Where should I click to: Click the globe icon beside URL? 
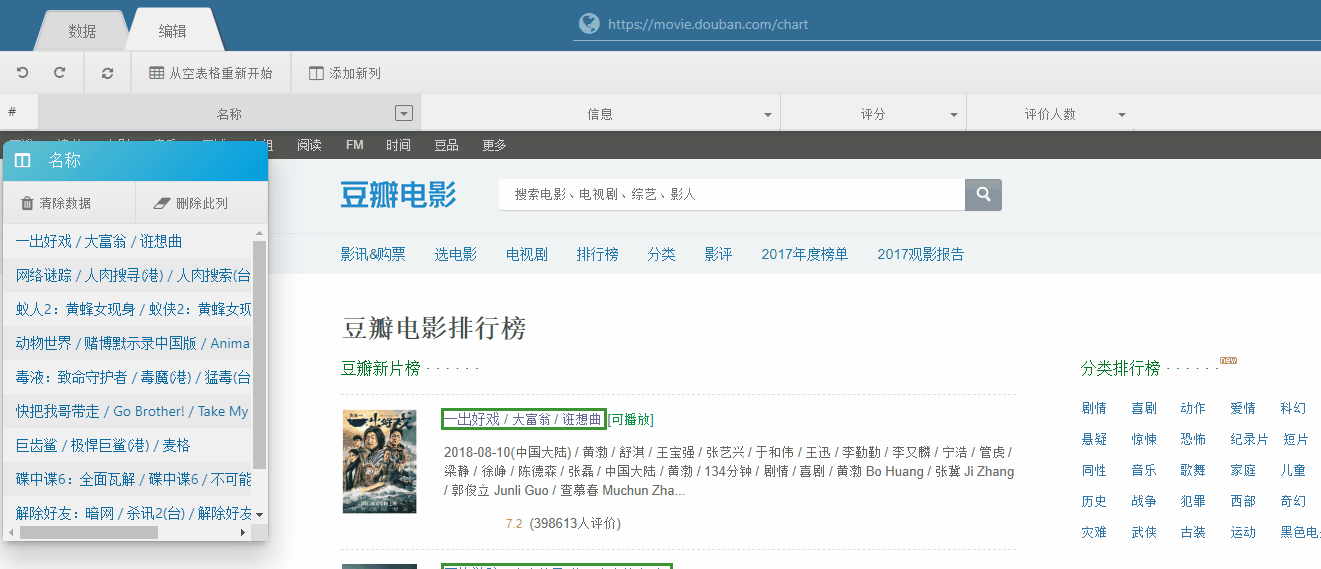coord(590,24)
